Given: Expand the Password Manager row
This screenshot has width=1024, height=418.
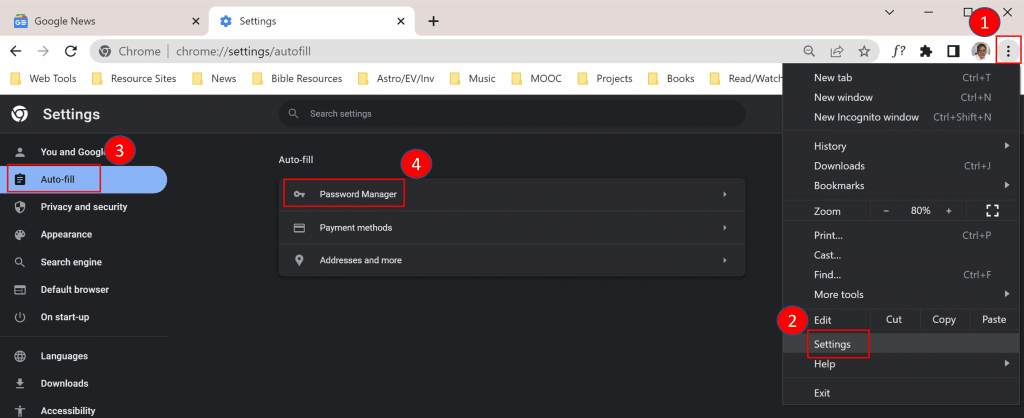Looking at the screenshot, I should (511, 194).
